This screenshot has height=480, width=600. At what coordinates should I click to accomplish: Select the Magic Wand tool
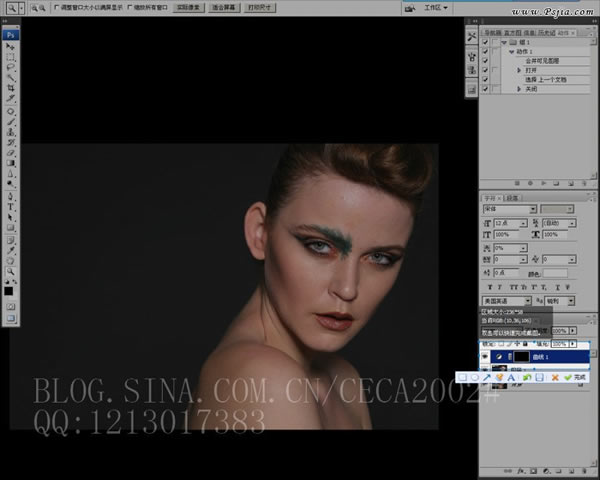click(x=10, y=78)
